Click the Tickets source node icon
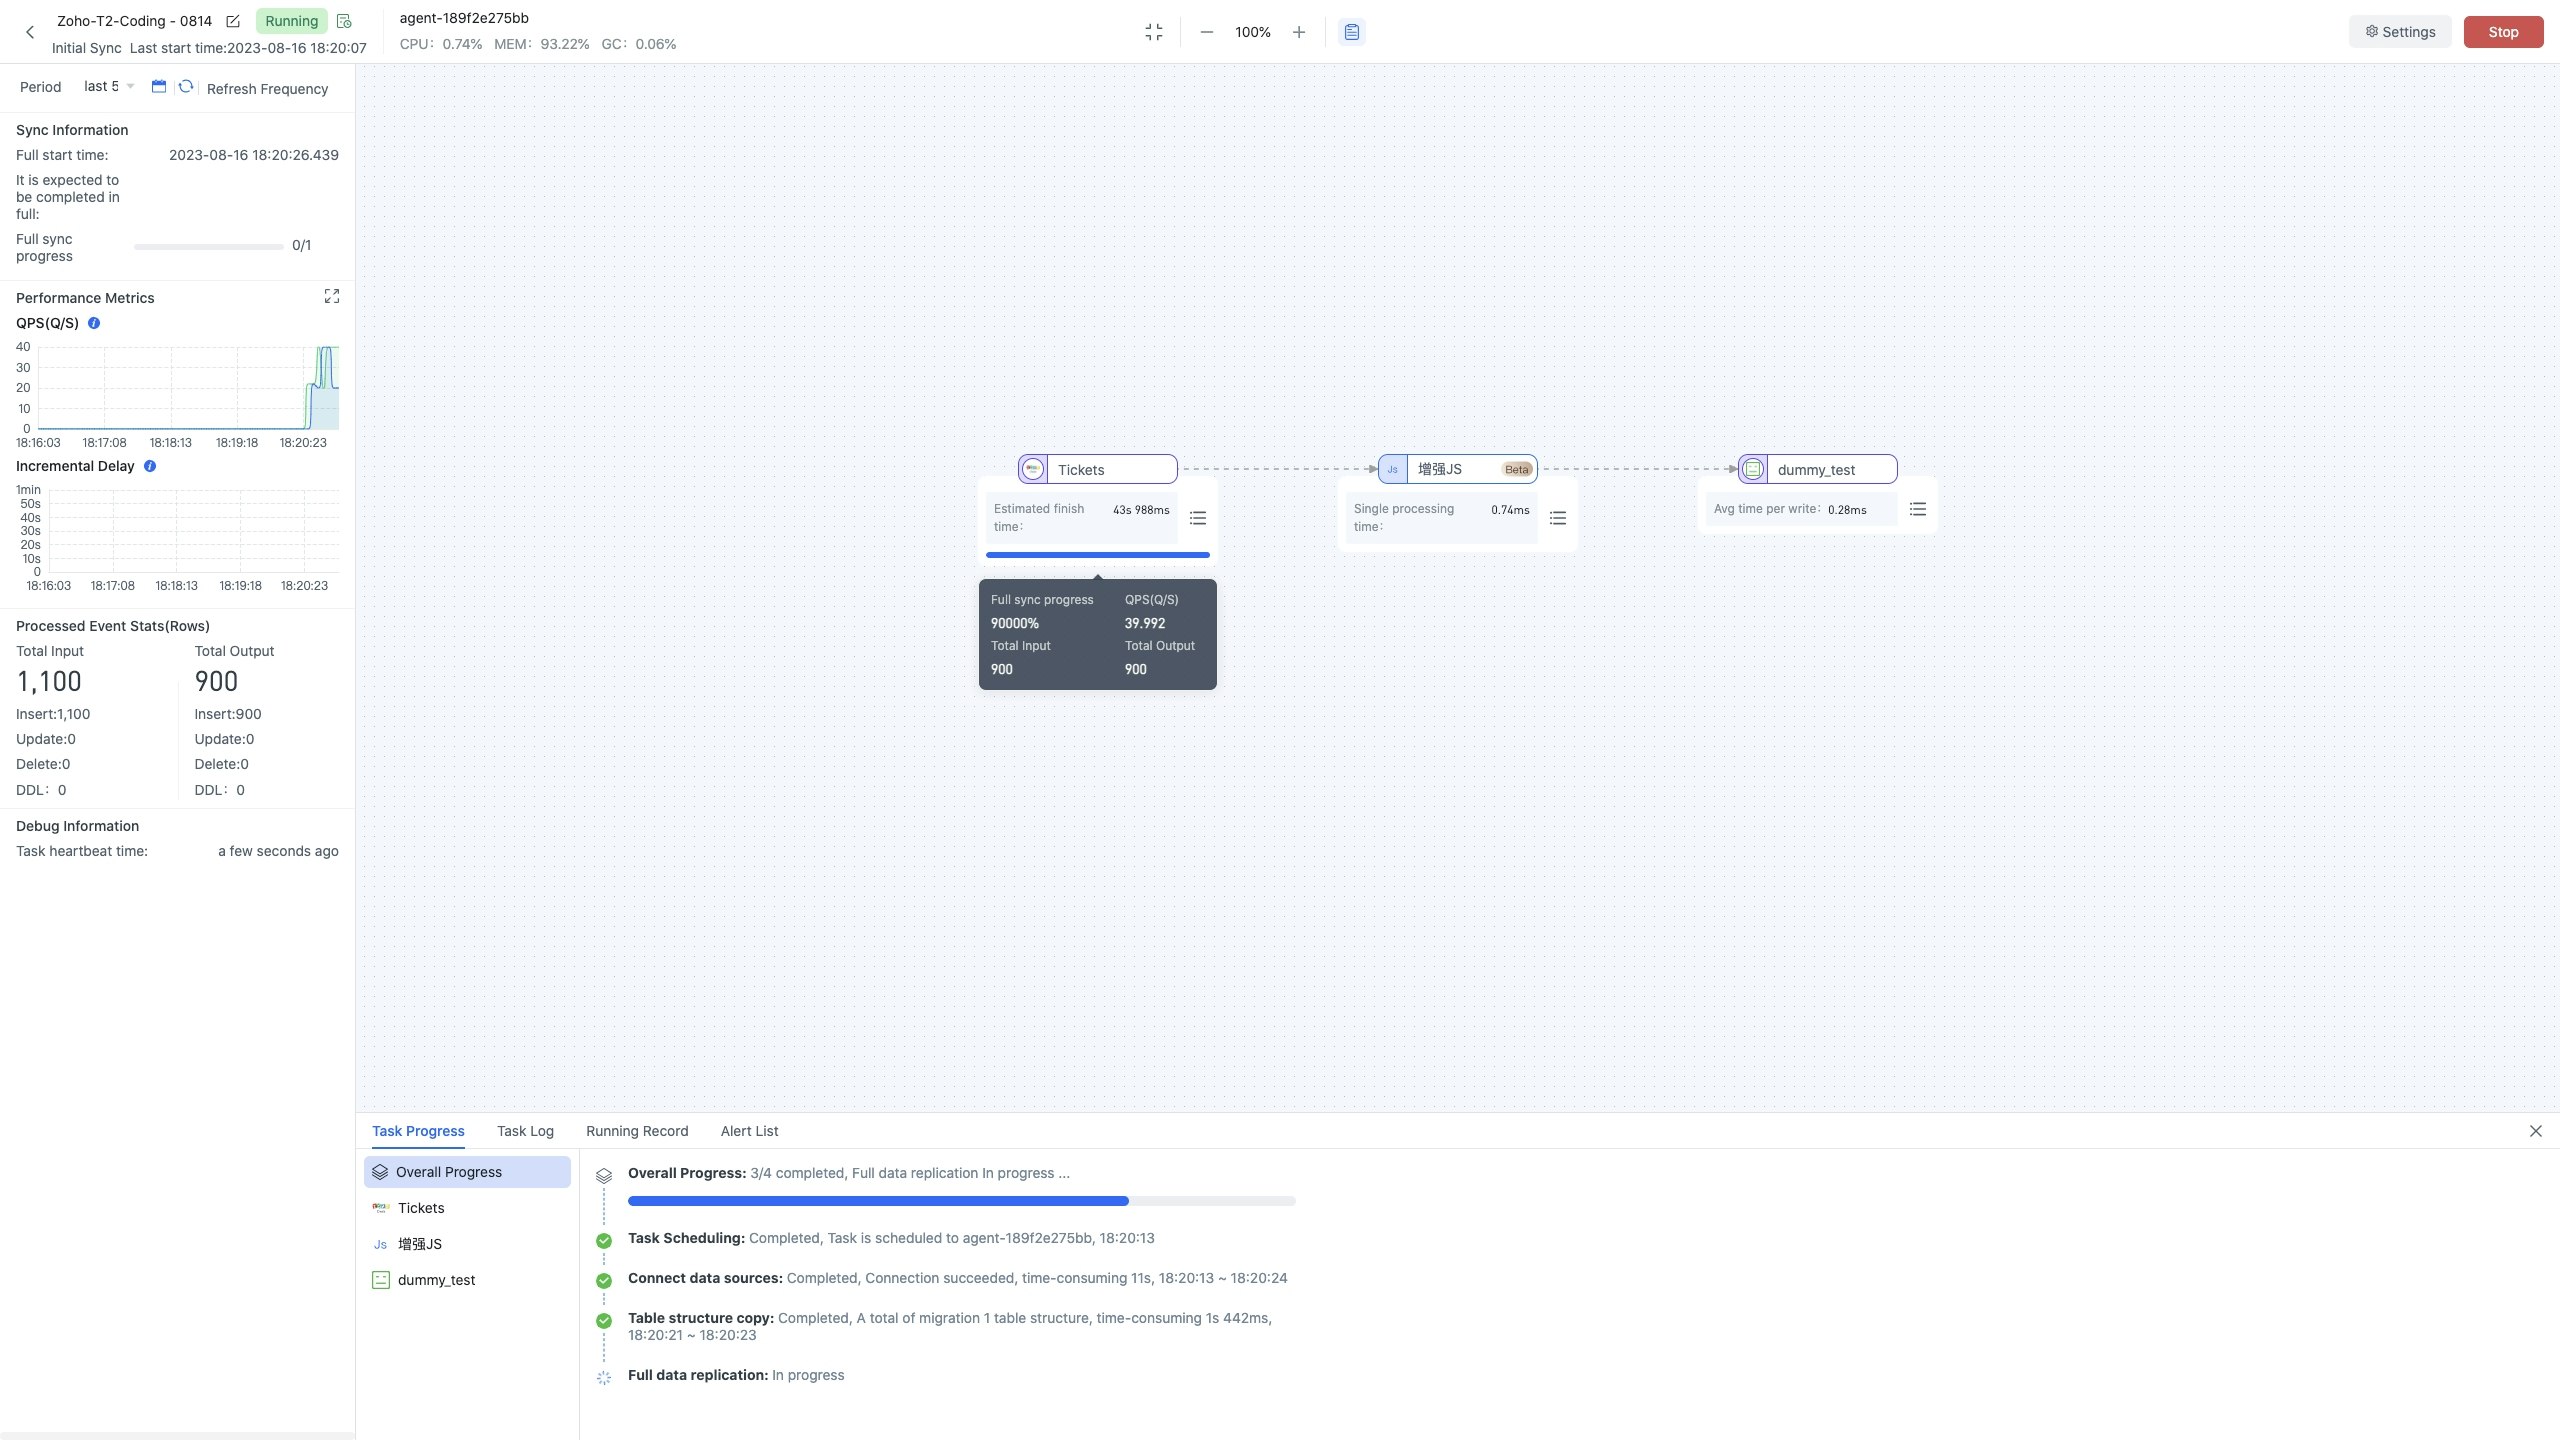 (1033, 469)
